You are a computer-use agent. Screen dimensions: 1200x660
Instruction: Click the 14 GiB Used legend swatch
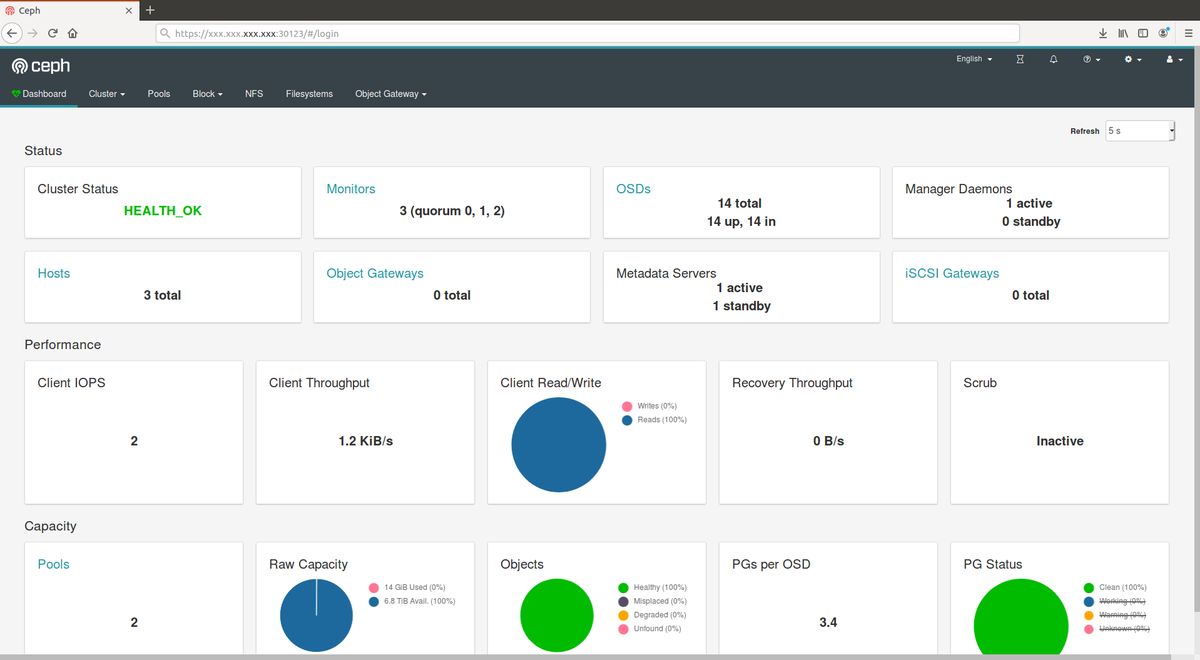coord(374,588)
